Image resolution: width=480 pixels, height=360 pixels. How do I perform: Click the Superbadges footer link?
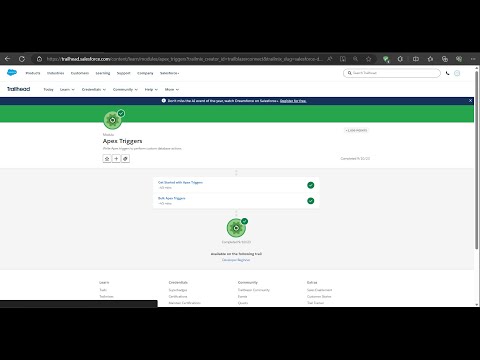coord(178,290)
